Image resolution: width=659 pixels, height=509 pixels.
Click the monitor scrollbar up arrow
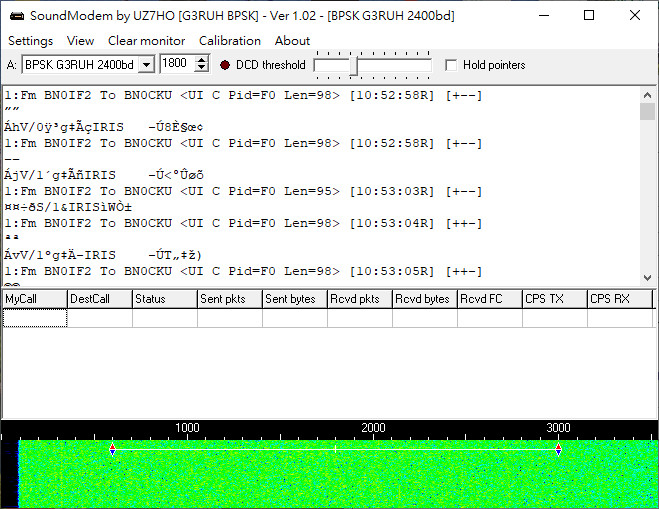(x=647, y=95)
